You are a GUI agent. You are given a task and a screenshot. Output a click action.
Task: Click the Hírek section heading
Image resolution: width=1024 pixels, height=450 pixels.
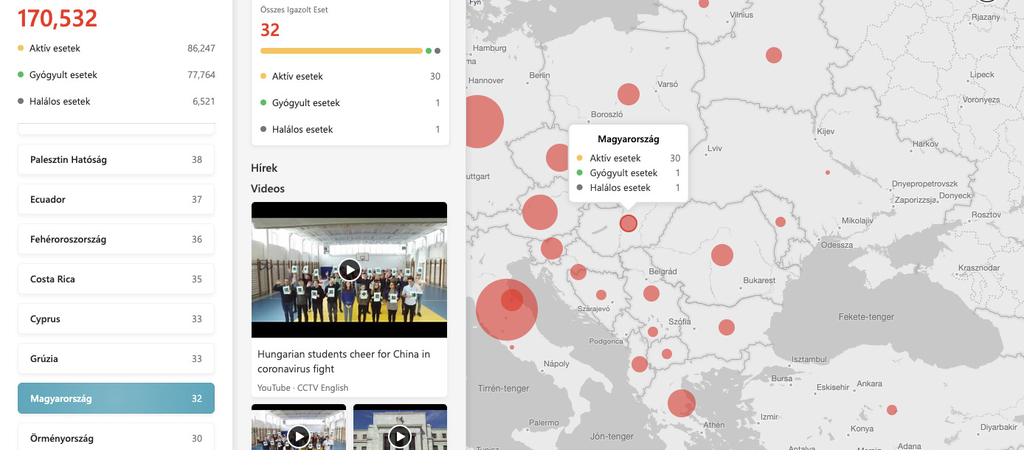coord(264,168)
